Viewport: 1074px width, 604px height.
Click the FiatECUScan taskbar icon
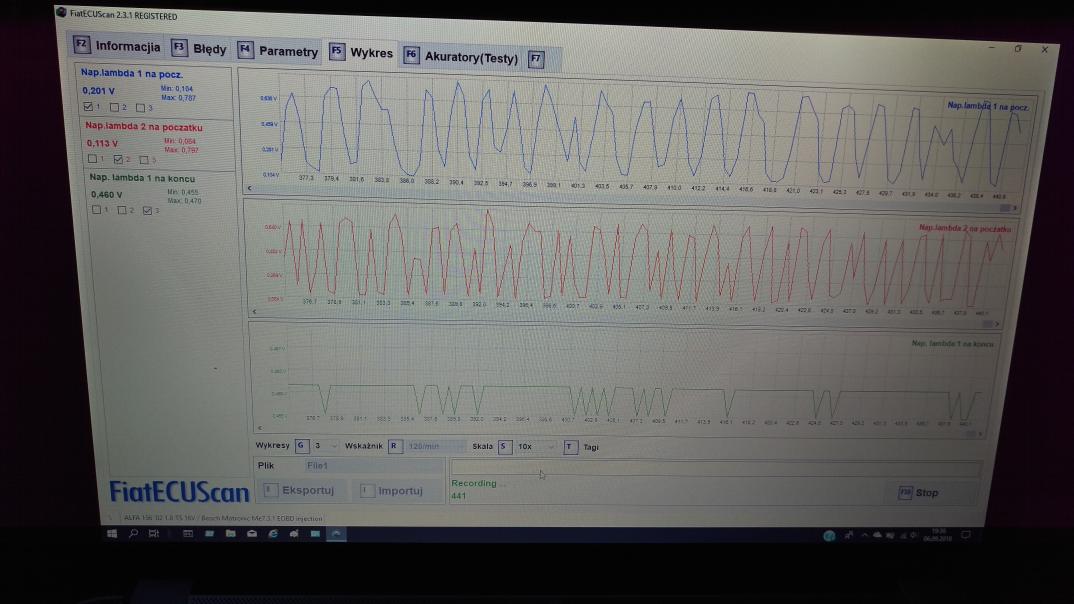[x=336, y=534]
